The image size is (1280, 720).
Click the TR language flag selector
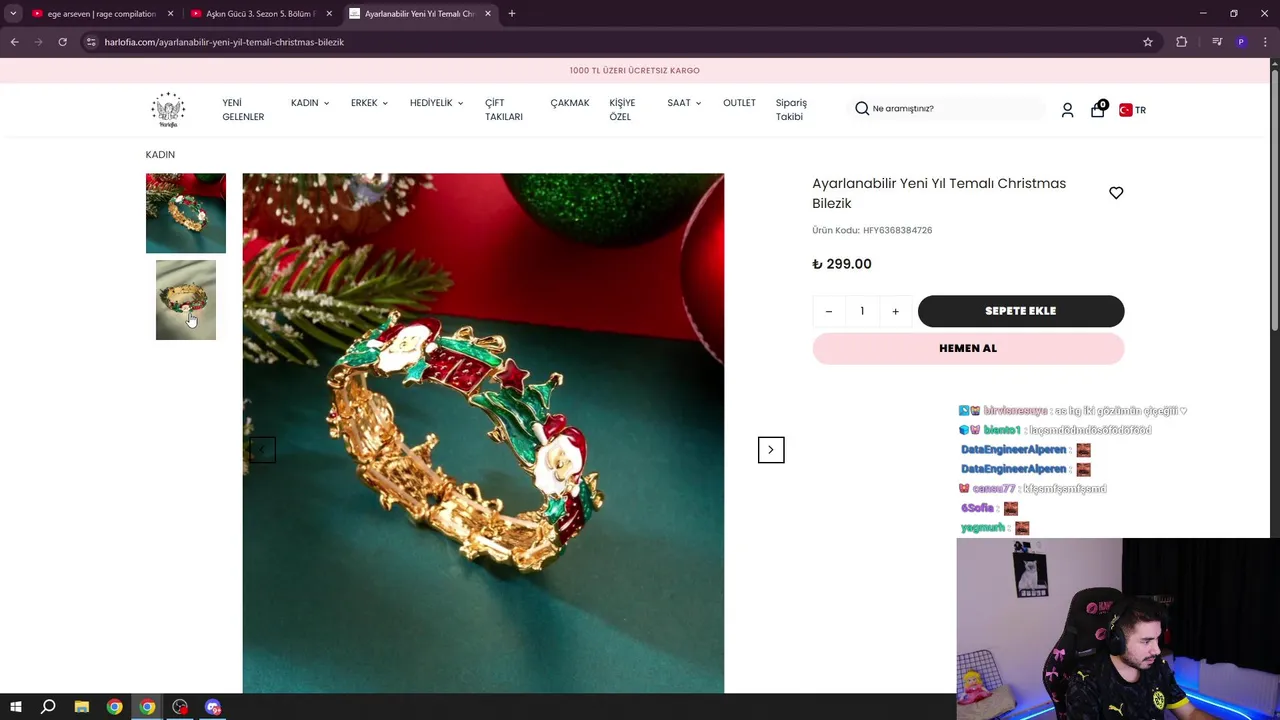pyautogui.click(x=1132, y=110)
